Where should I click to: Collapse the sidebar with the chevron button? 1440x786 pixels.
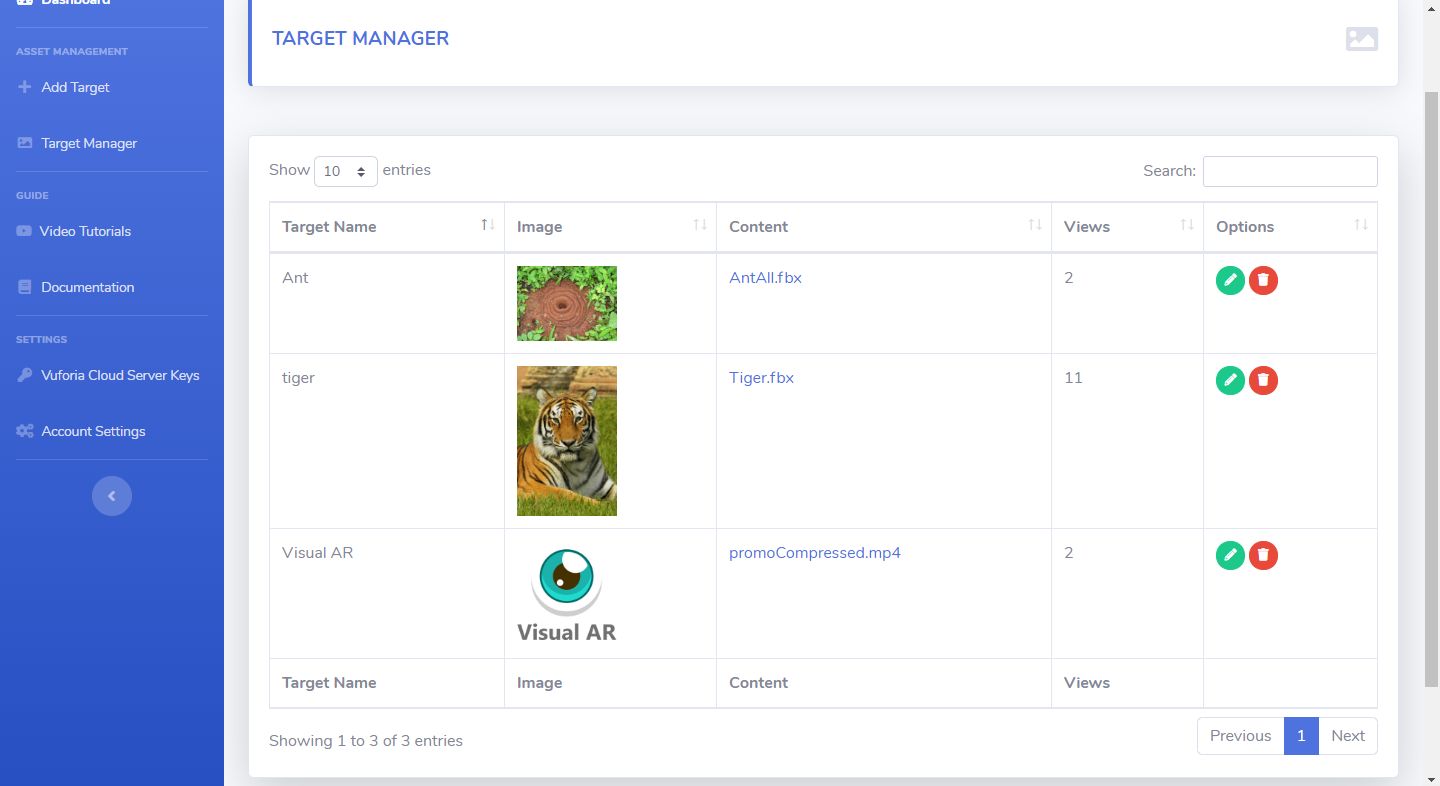112,496
